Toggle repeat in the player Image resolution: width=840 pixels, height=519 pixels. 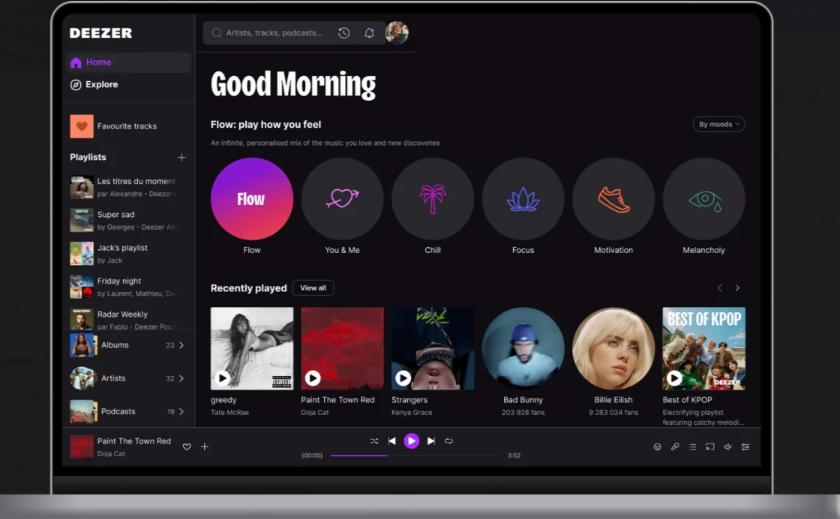point(449,441)
